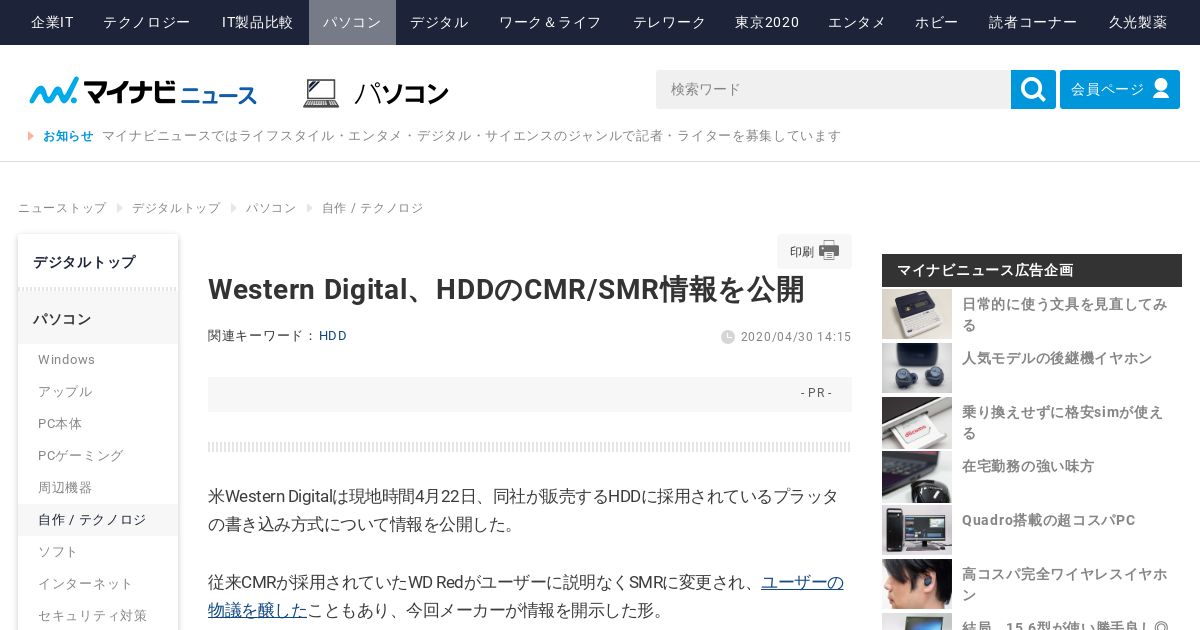
Task: Open Quadro搭載の超コスパPC ad link
Action: 1048,520
